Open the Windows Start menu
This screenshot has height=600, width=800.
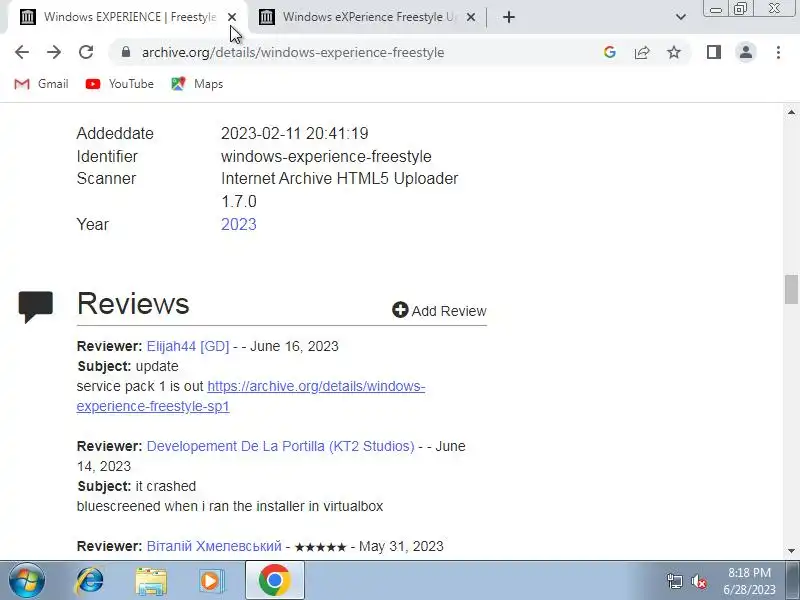pos(26,581)
